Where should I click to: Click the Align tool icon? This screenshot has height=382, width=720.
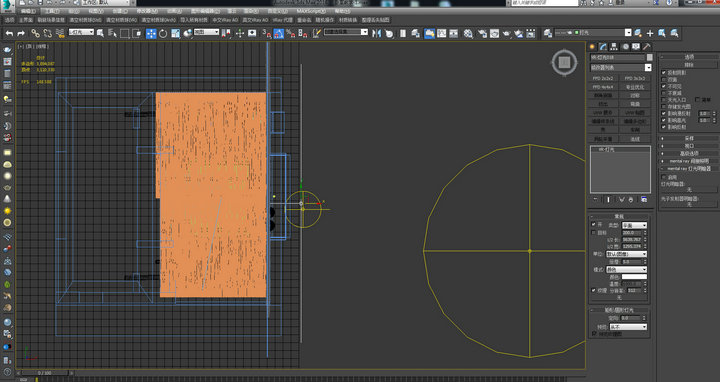click(x=389, y=33)
